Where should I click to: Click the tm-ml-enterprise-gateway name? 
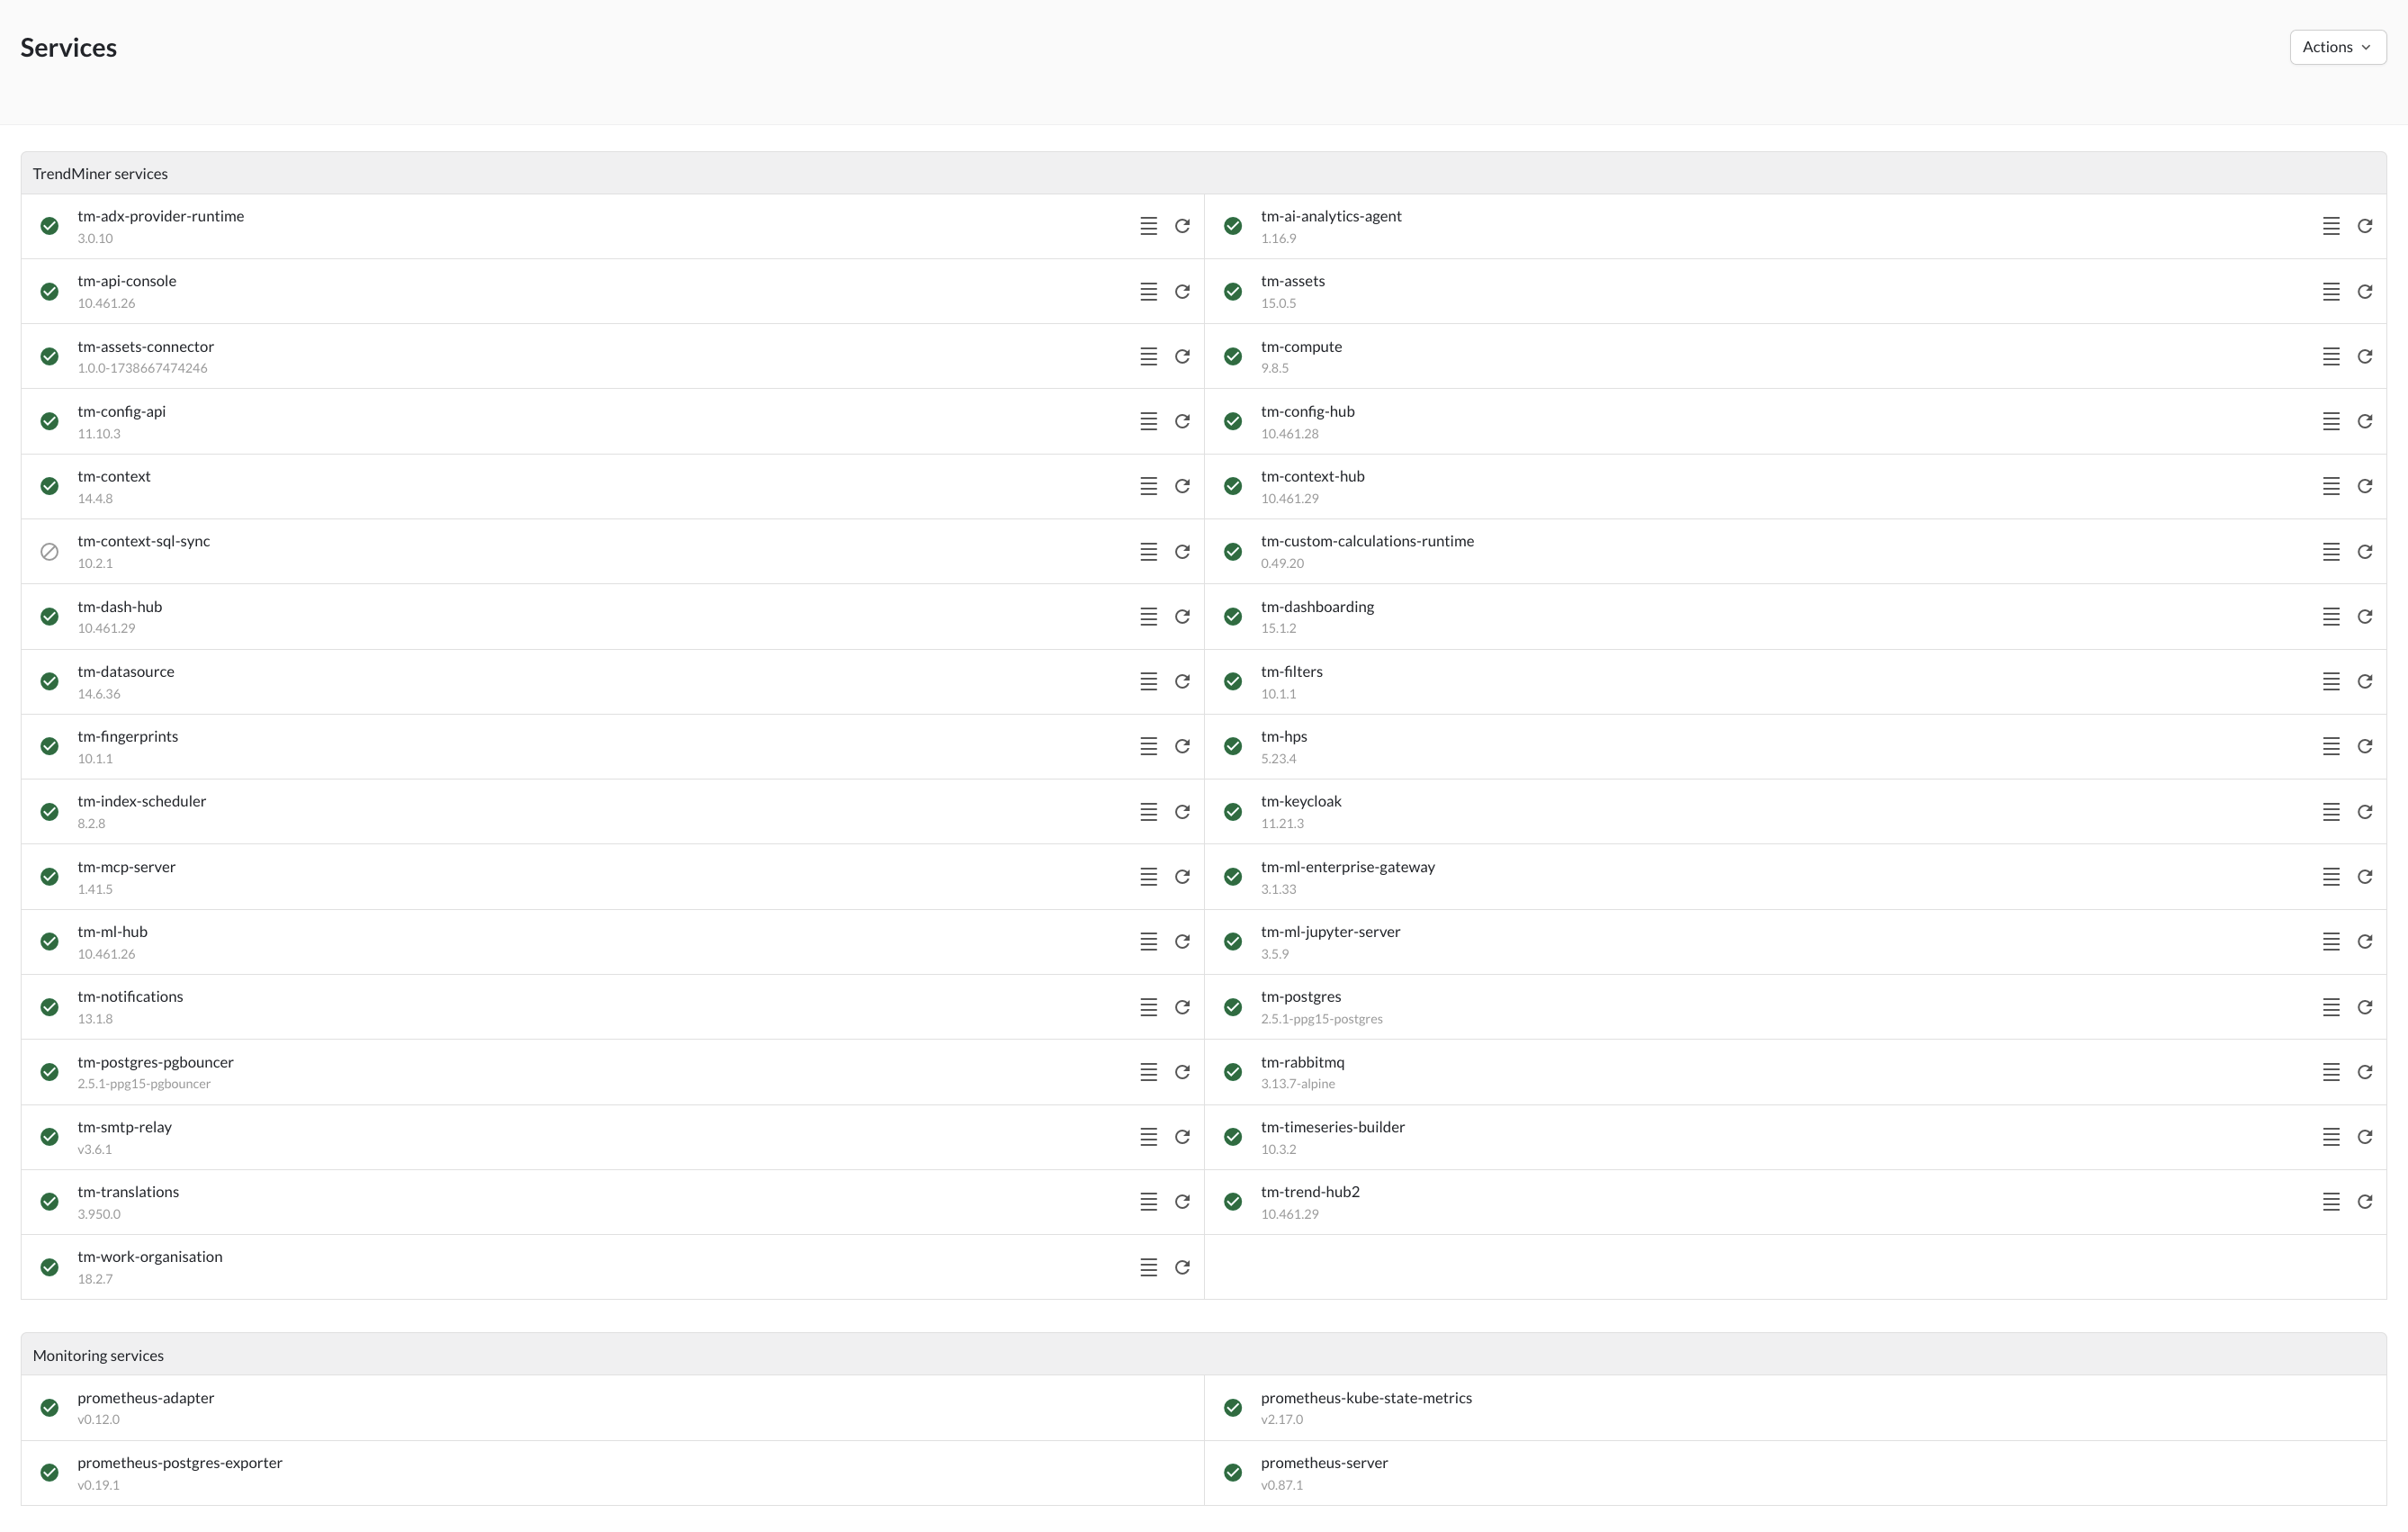click(1348, 867)
